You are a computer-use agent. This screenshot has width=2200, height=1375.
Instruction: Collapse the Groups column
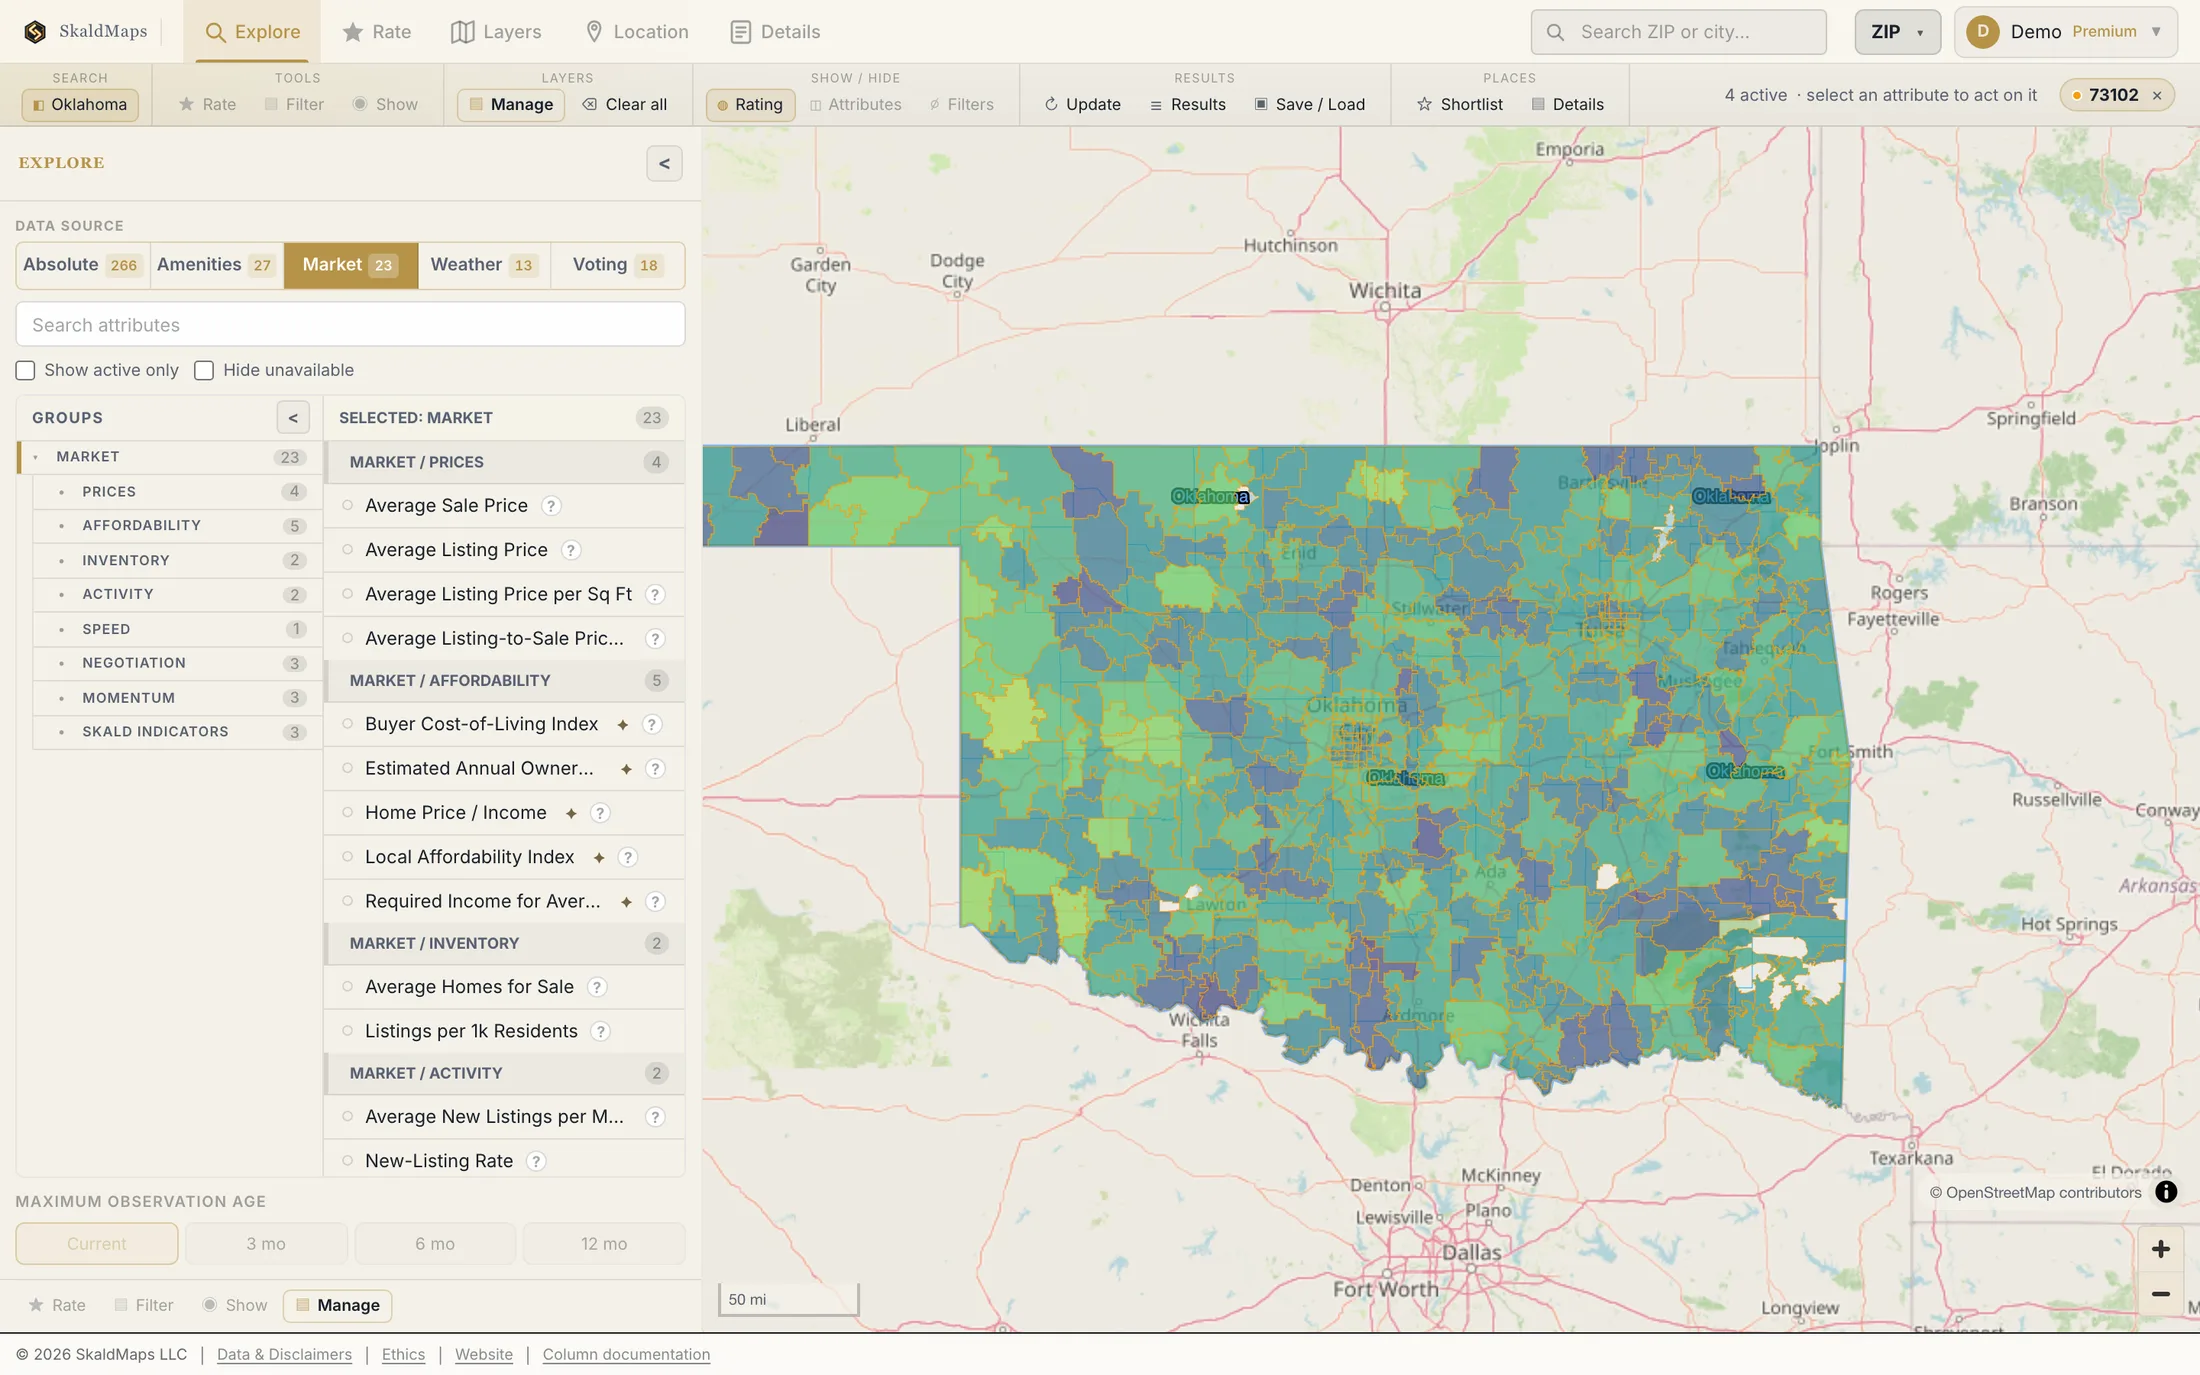pyautogui.click(x=293, y=418)
